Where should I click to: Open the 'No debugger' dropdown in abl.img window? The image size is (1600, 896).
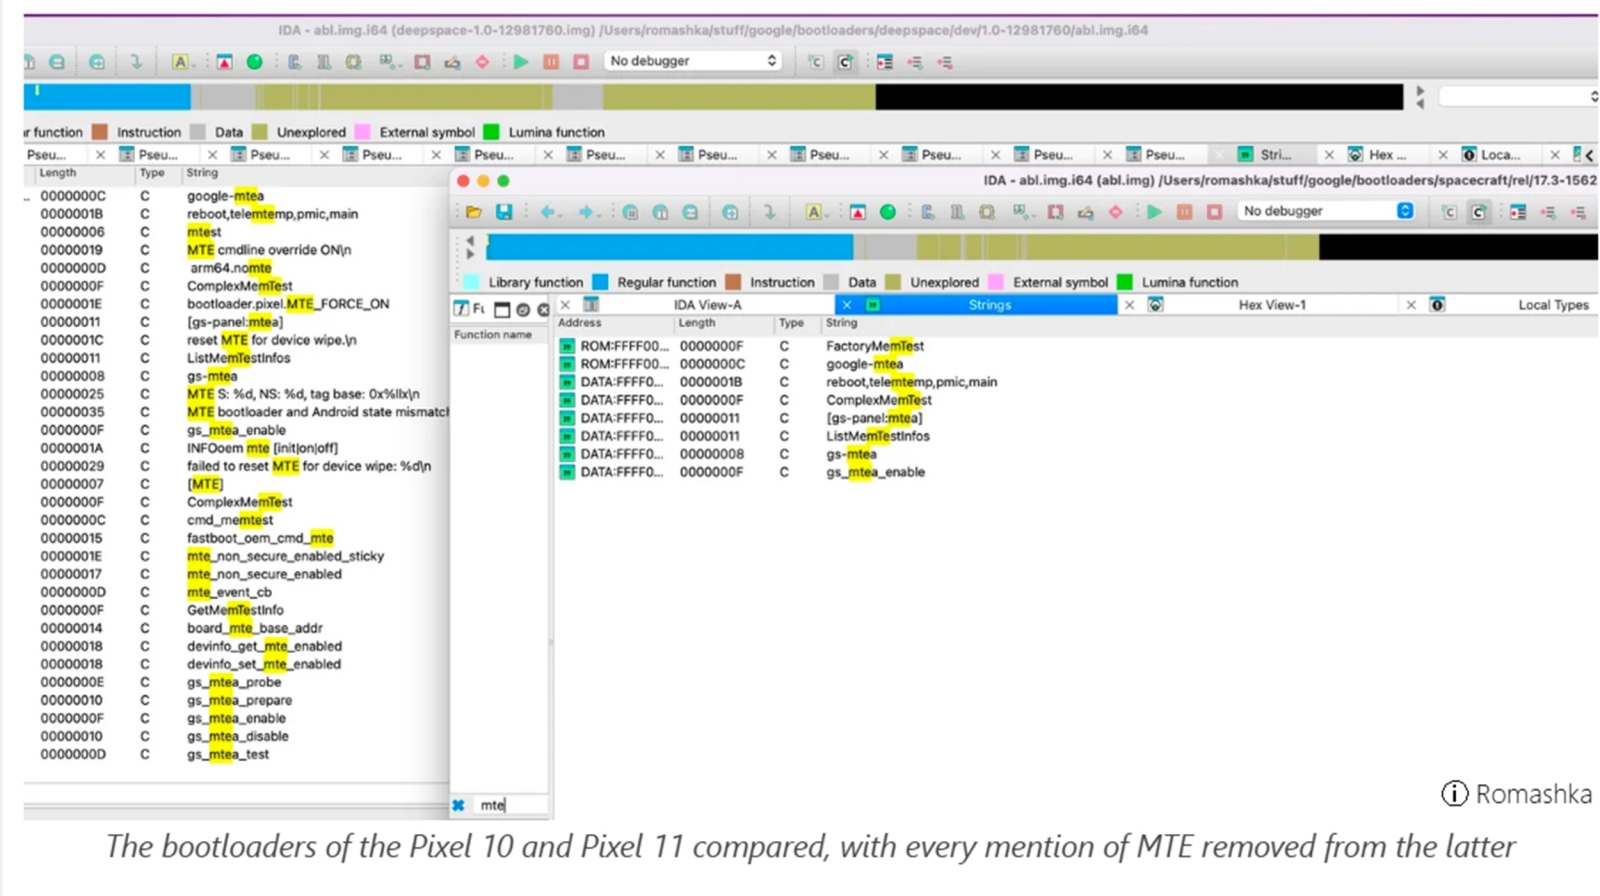tap(1327, 211)
